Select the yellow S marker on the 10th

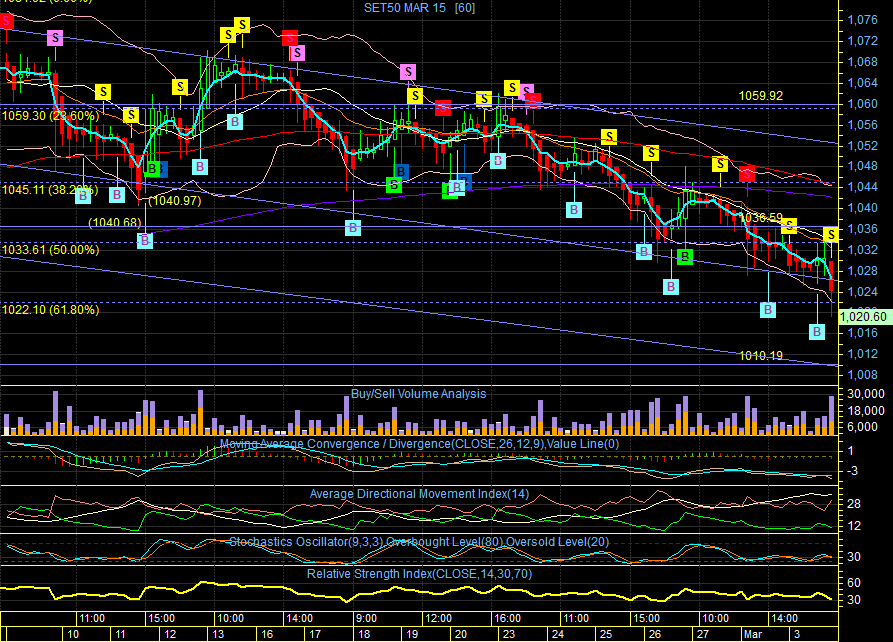103,92
